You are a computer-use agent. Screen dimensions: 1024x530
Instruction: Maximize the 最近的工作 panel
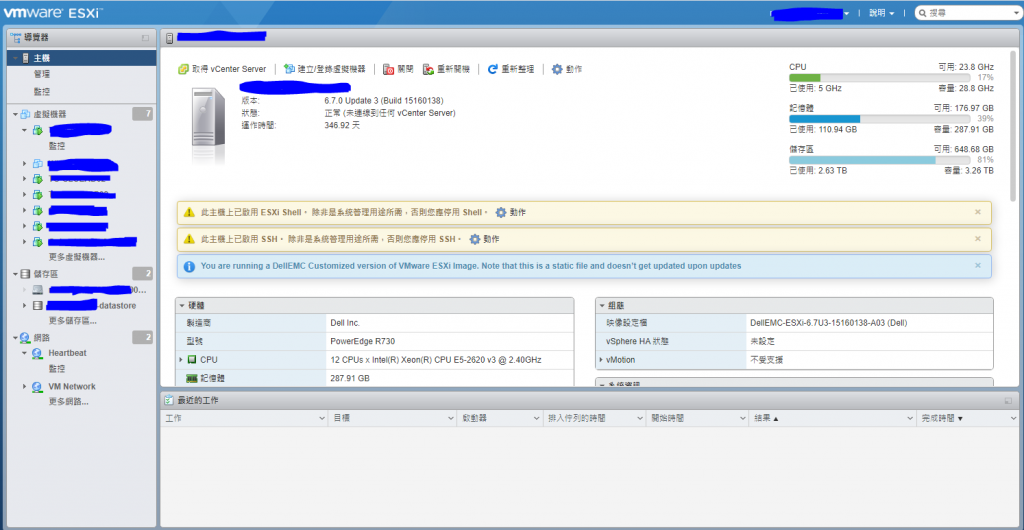point(1007,400)
